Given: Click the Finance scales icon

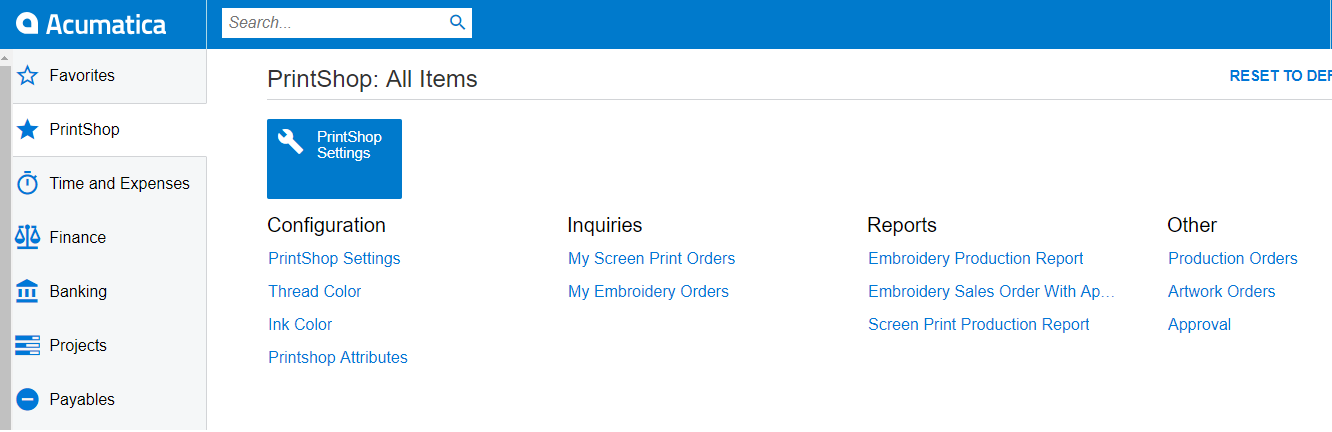Looking at the screenshot, I should tap(28, 238).
